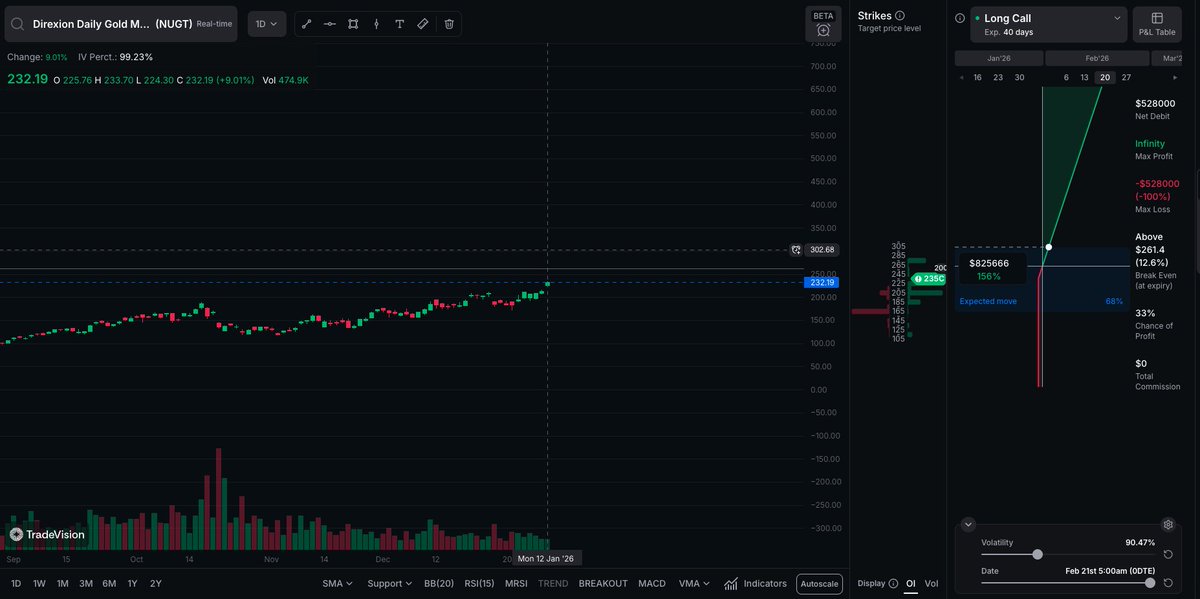Viewport: 1200px width, 599px height.
Task: Reset Date with its refresh icon
Action: pyautogui.click(x=1168, y=582)
